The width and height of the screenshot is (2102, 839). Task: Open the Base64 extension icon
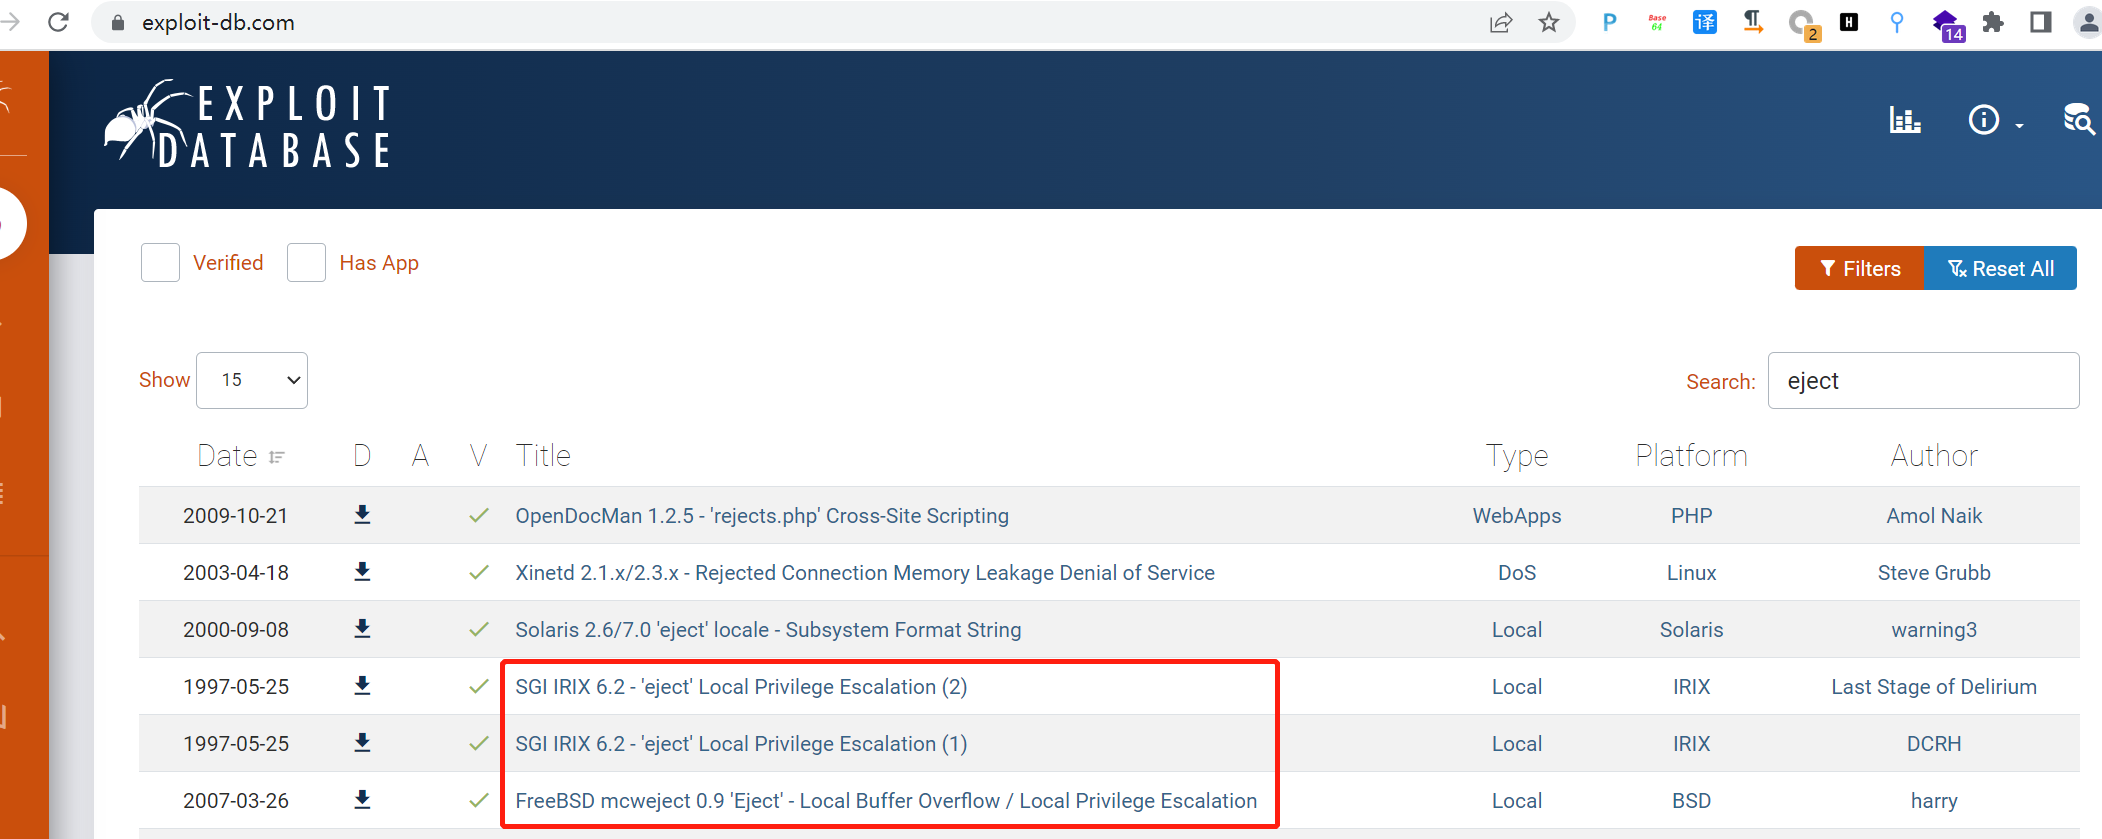coord(1657,22)
